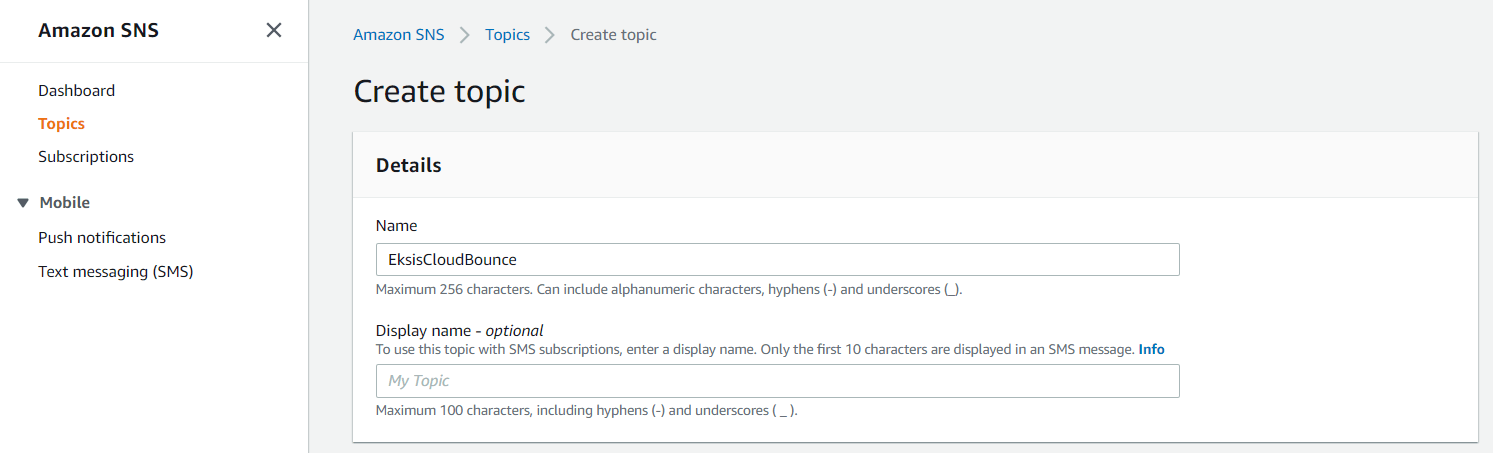
Task: Focus the Name field containing EksisCloudBounce
Action: pos(777,260)
